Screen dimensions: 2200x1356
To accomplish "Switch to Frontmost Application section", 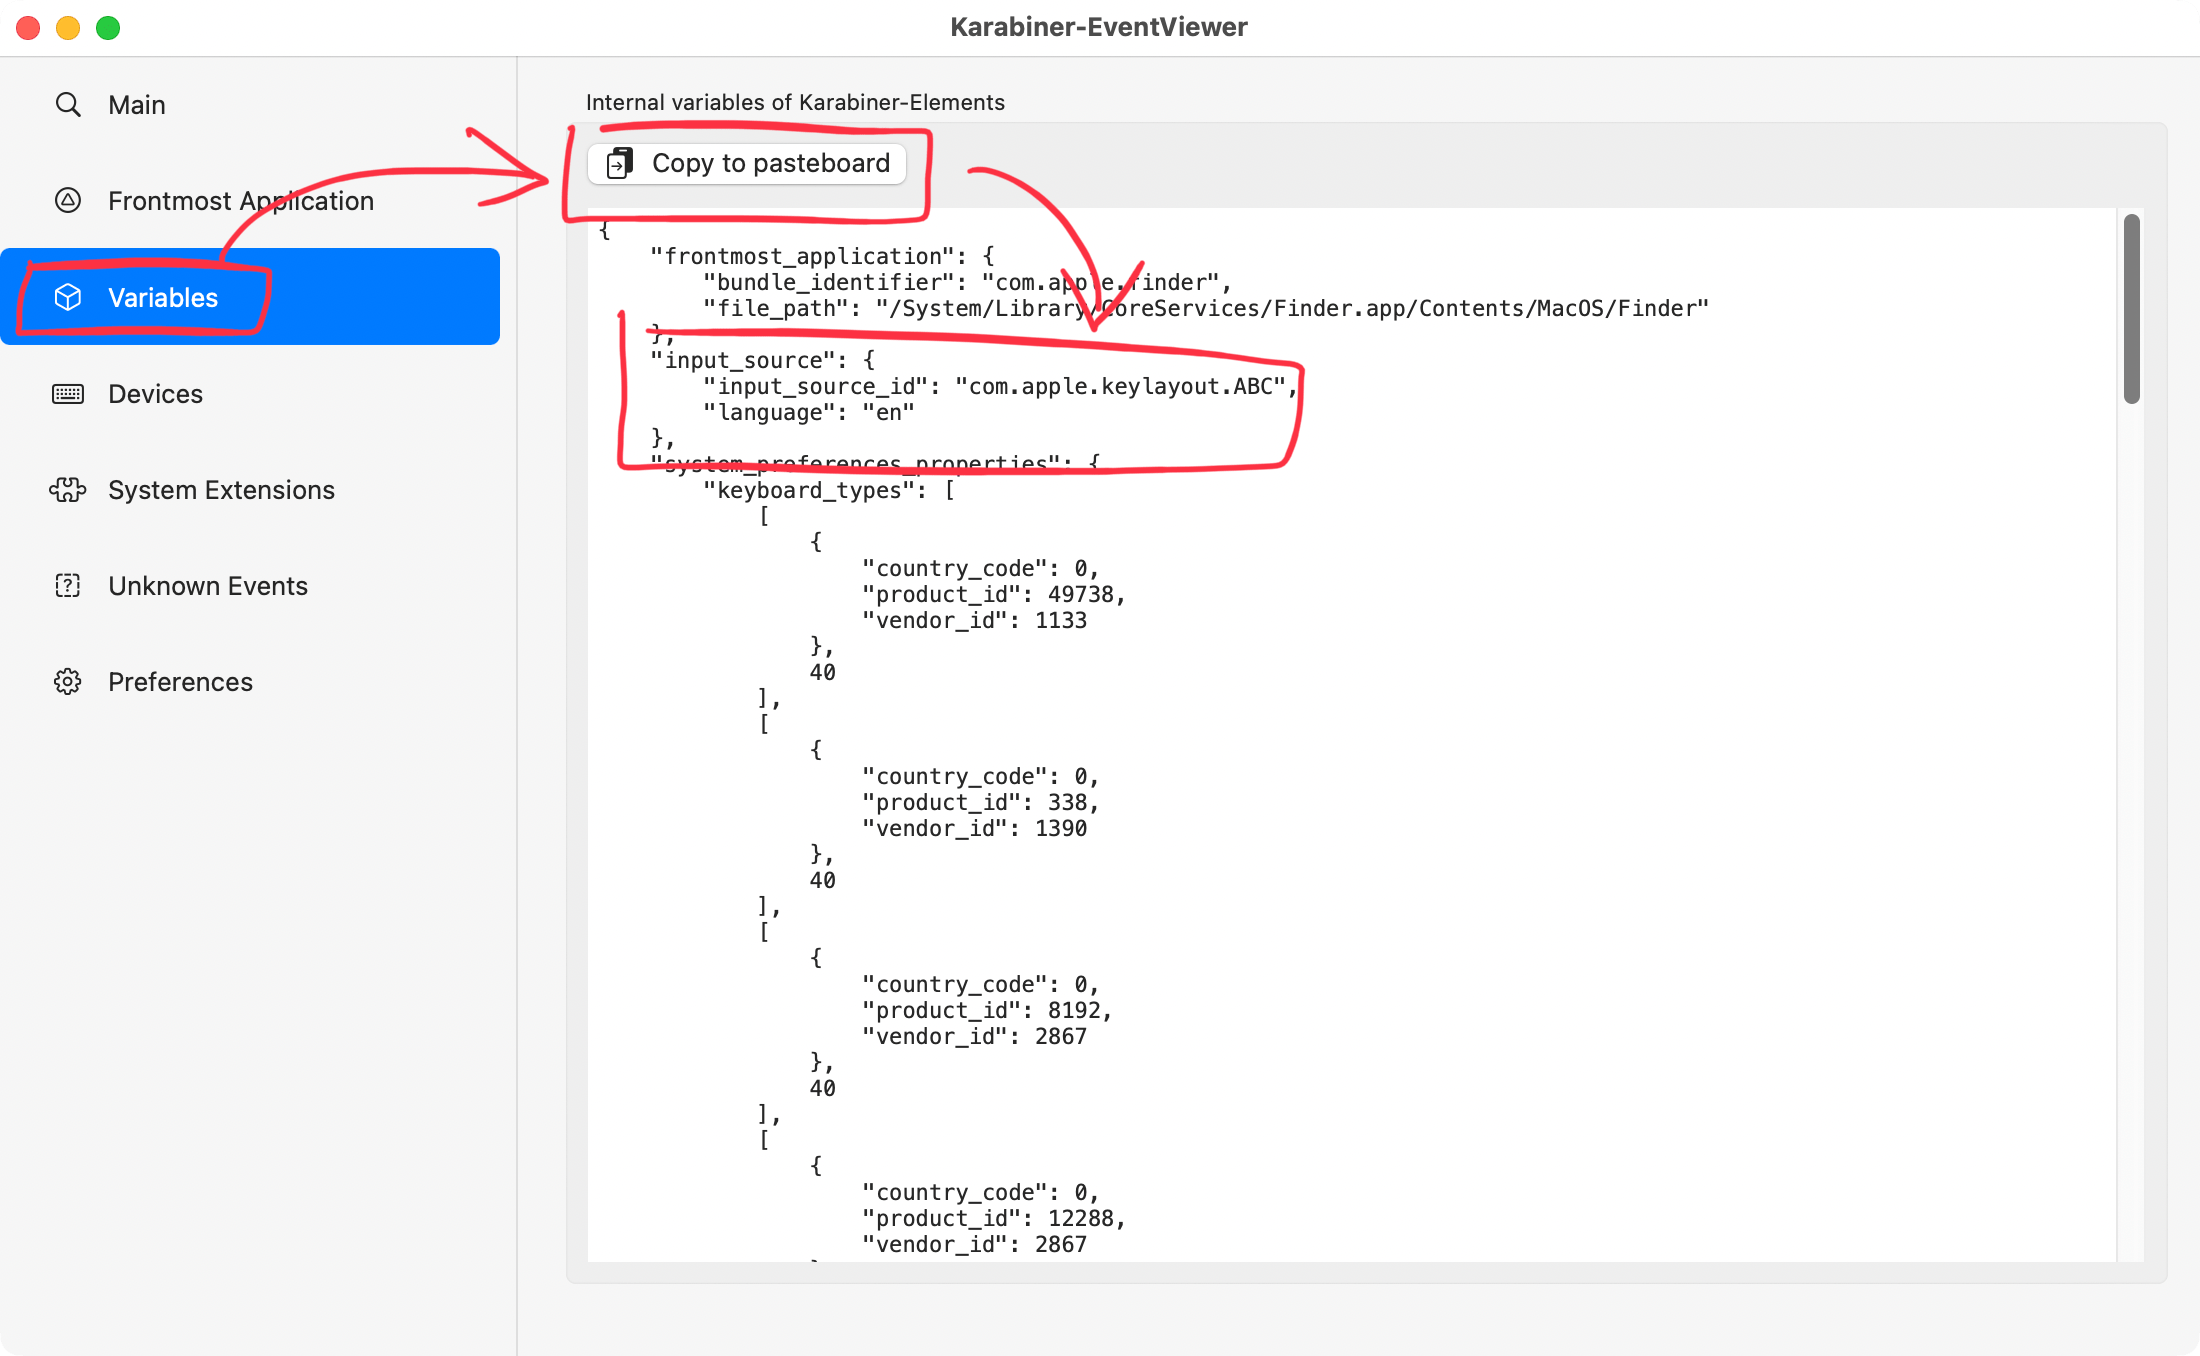I will (x=250, y=200).
